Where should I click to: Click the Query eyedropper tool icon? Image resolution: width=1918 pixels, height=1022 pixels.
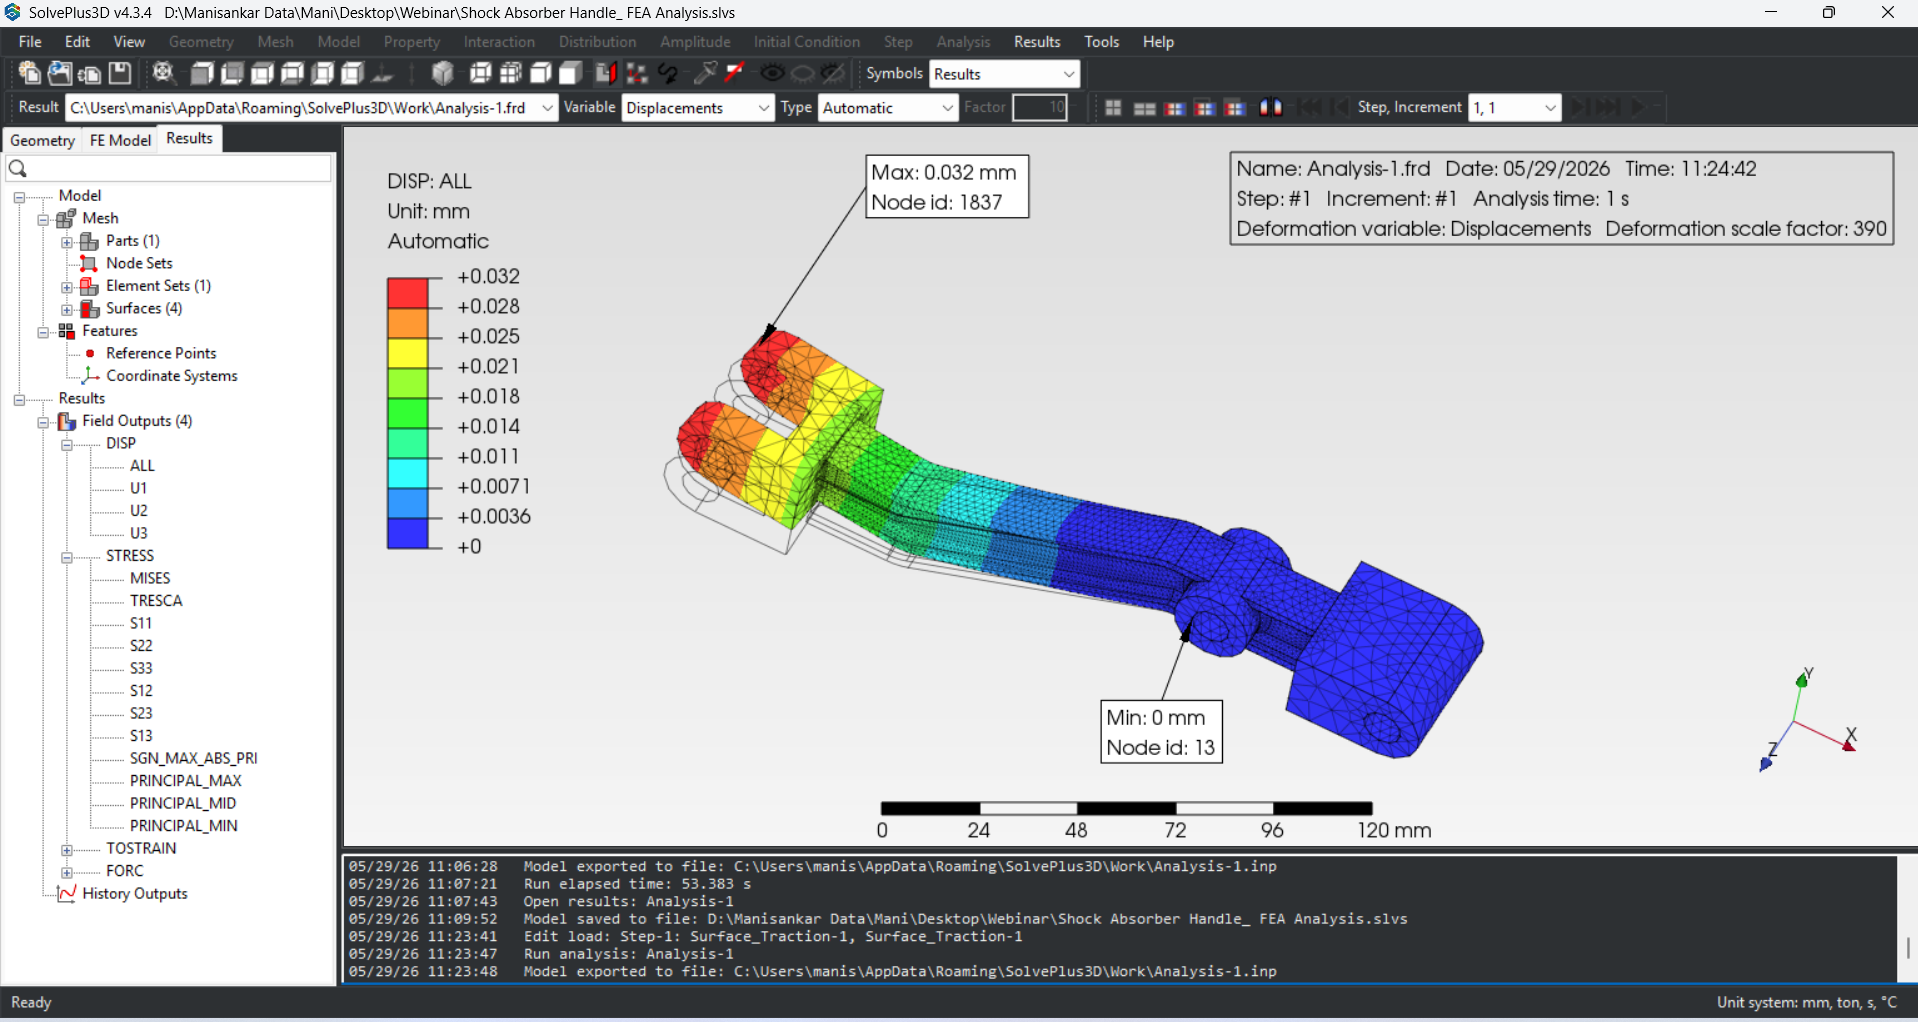(x=705, y=73)
